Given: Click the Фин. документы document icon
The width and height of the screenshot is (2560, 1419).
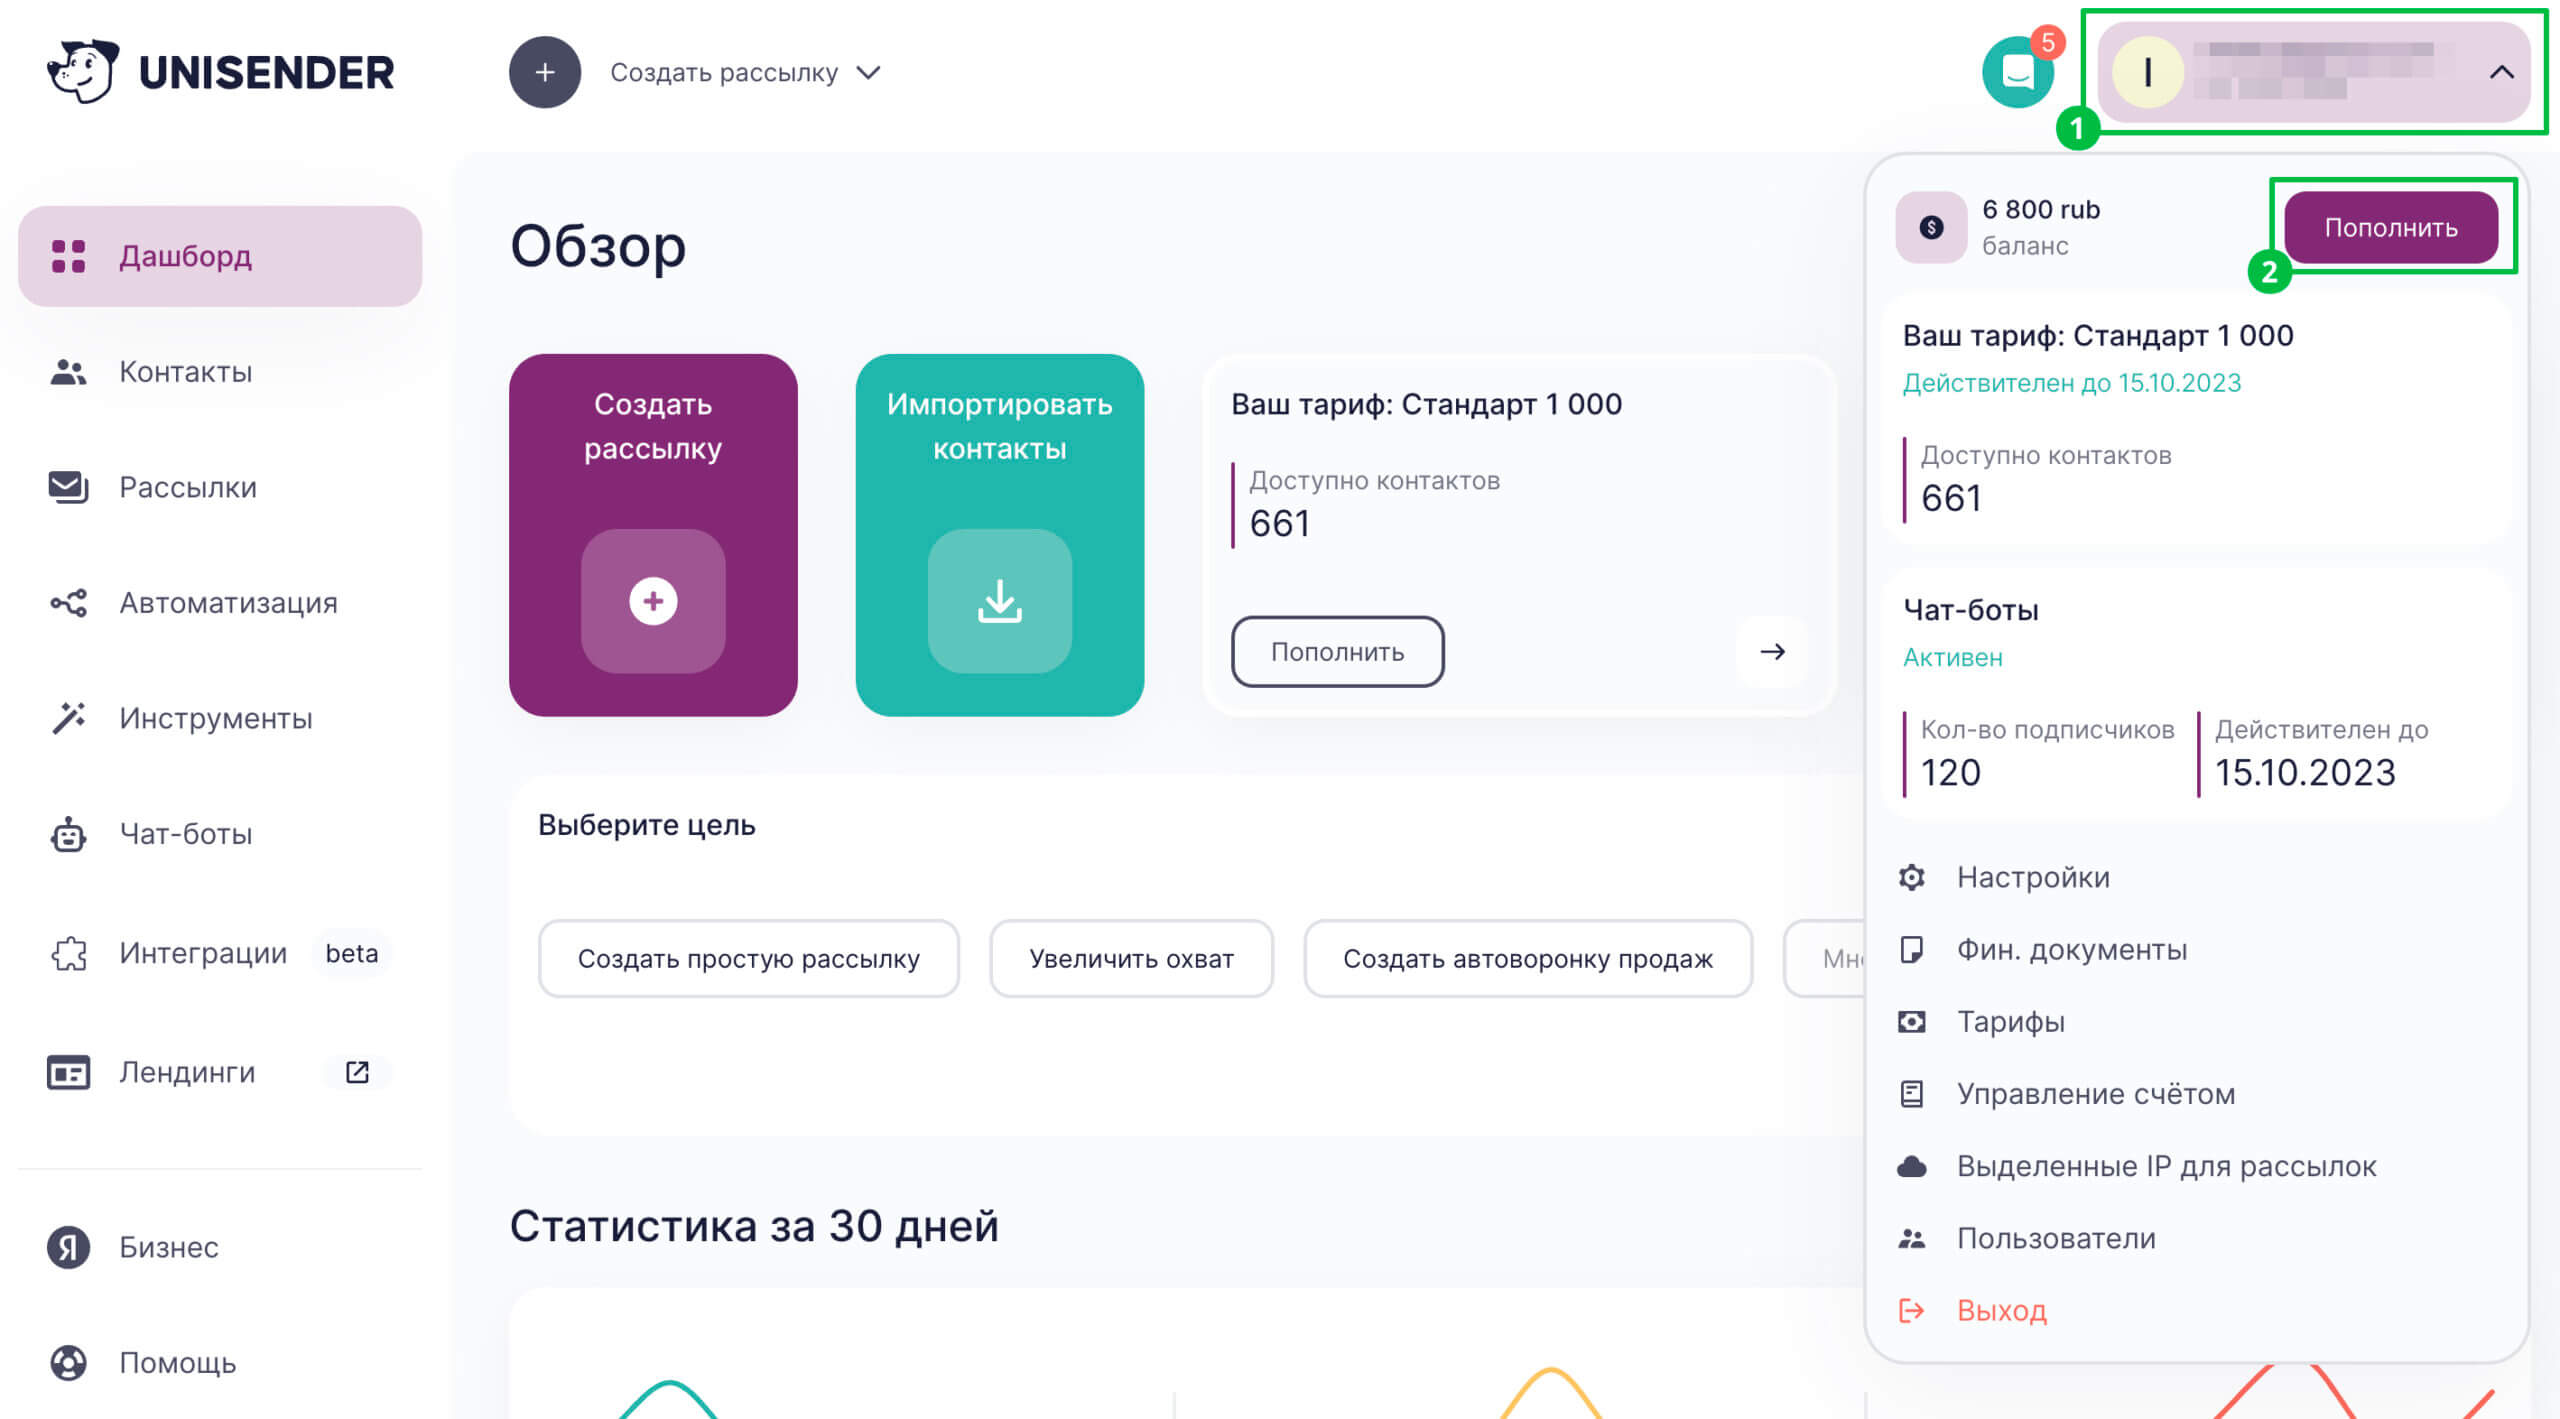Looking at the screenshot, I should (x=1911, y=949).
